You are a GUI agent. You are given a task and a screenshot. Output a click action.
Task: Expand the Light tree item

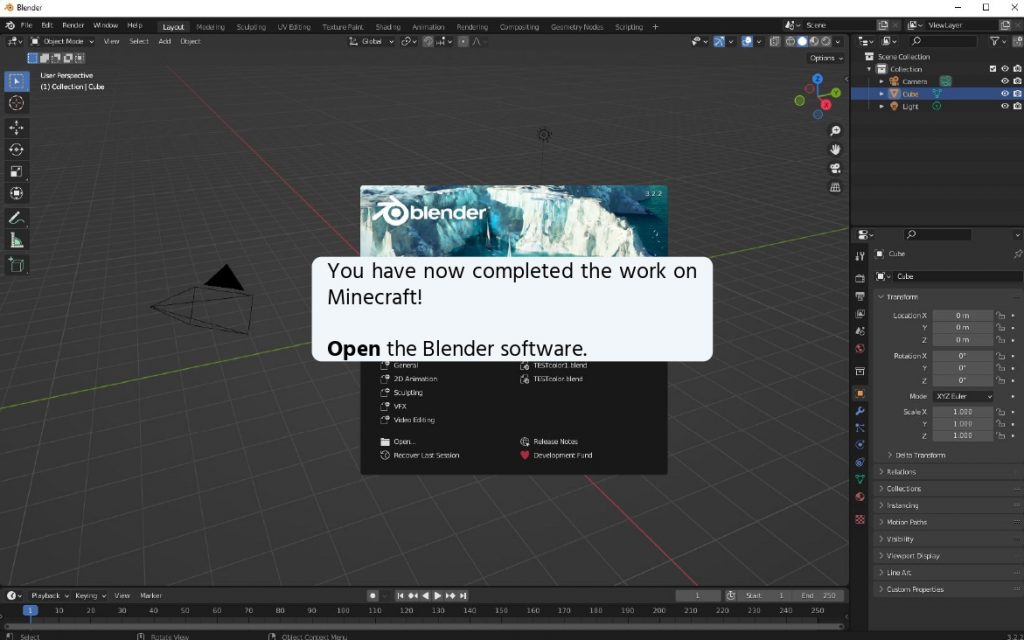coord(881,106)
